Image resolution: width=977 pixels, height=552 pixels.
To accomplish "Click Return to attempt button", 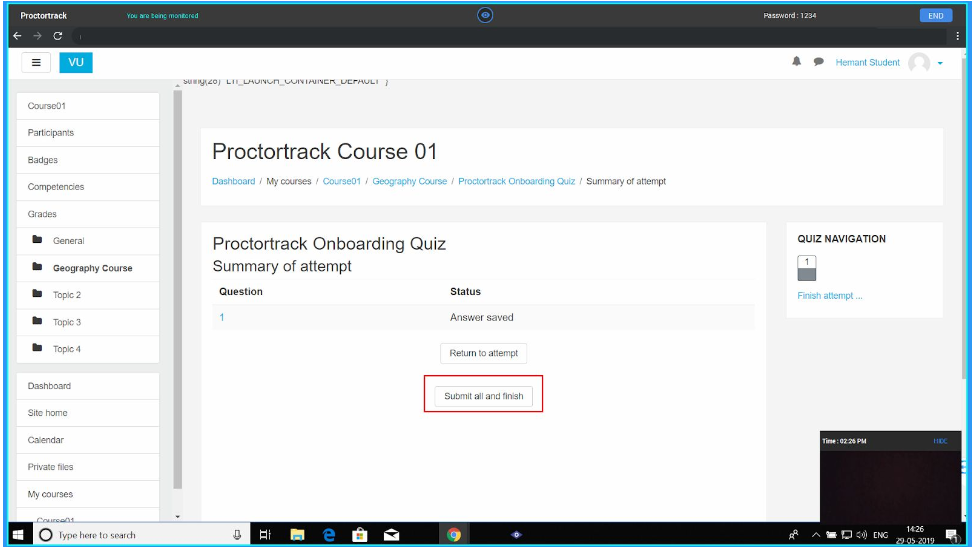I will pos(484,353).
